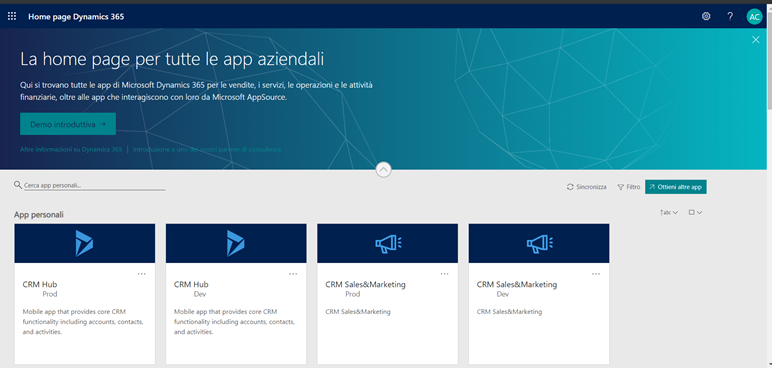Open the CRM Hub Prod Dynamics icon

pos(84,243)
